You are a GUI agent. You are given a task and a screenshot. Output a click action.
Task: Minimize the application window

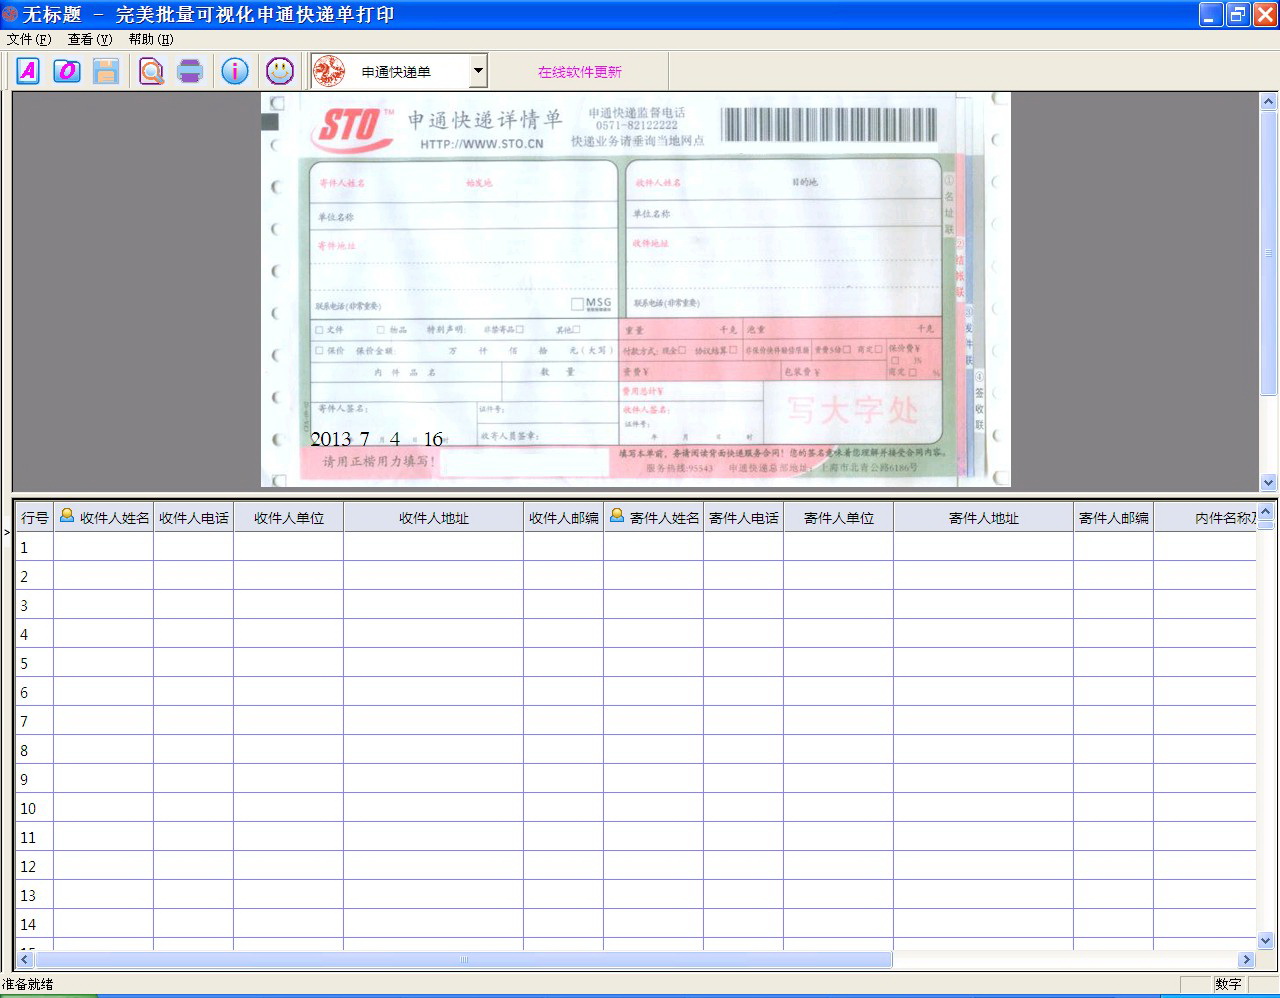[x=1211, y=14]
